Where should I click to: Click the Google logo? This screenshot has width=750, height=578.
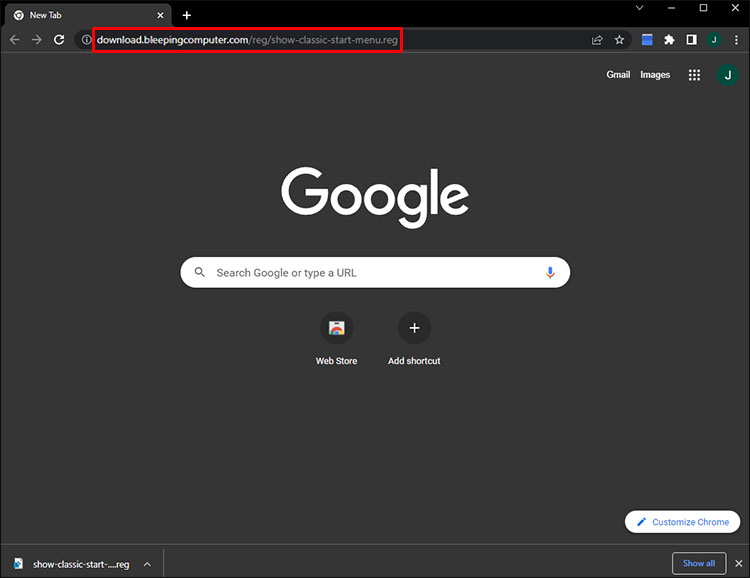point(375,197)
